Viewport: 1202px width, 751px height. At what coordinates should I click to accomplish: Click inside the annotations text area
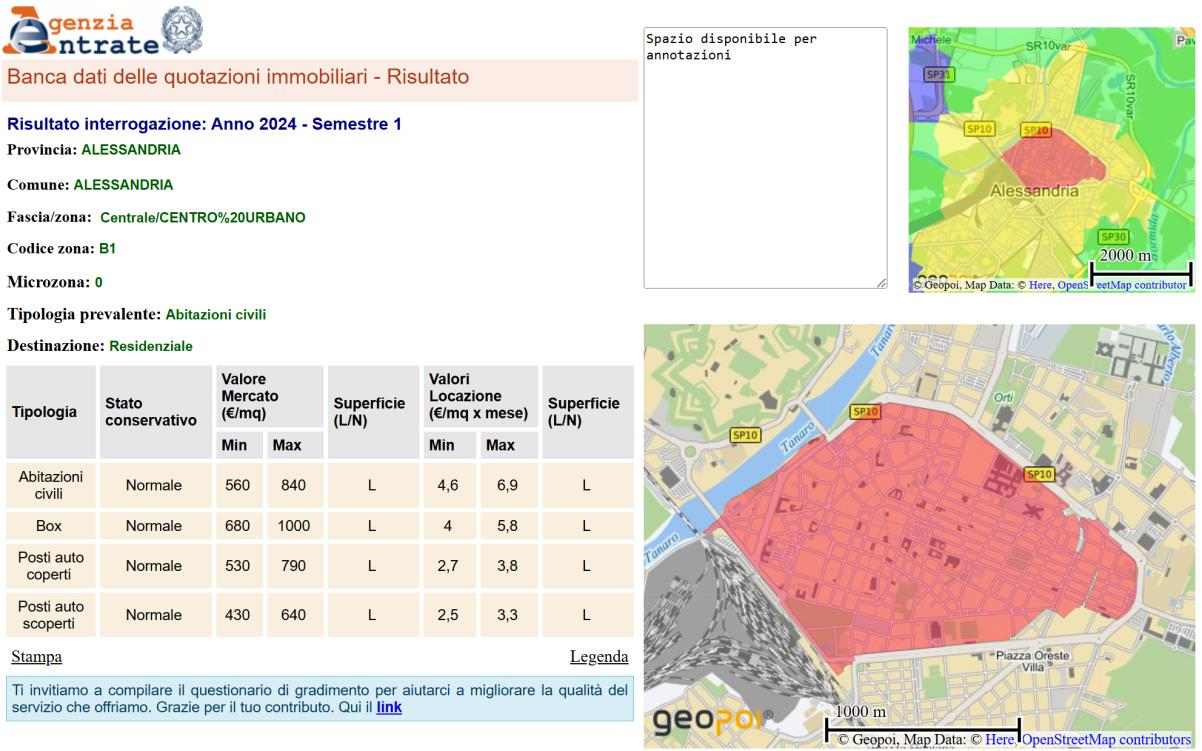(x=765, y=160)
